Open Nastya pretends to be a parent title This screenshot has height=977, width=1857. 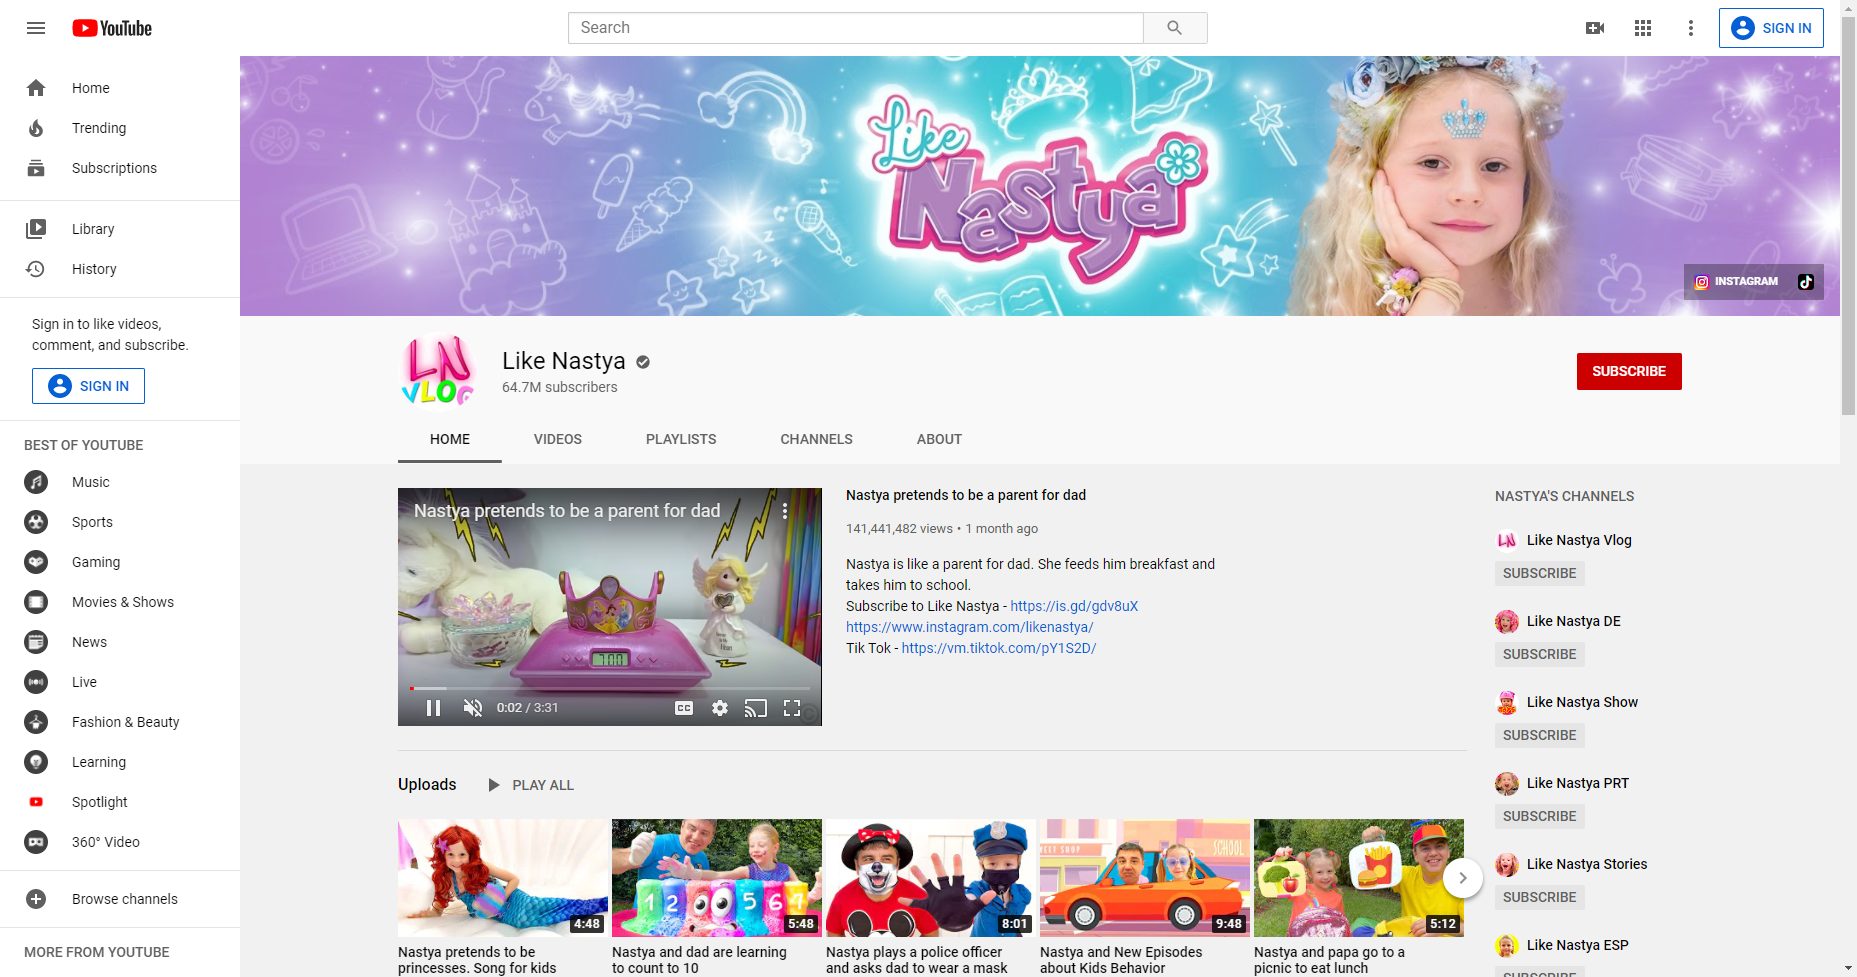click(966, 495)
